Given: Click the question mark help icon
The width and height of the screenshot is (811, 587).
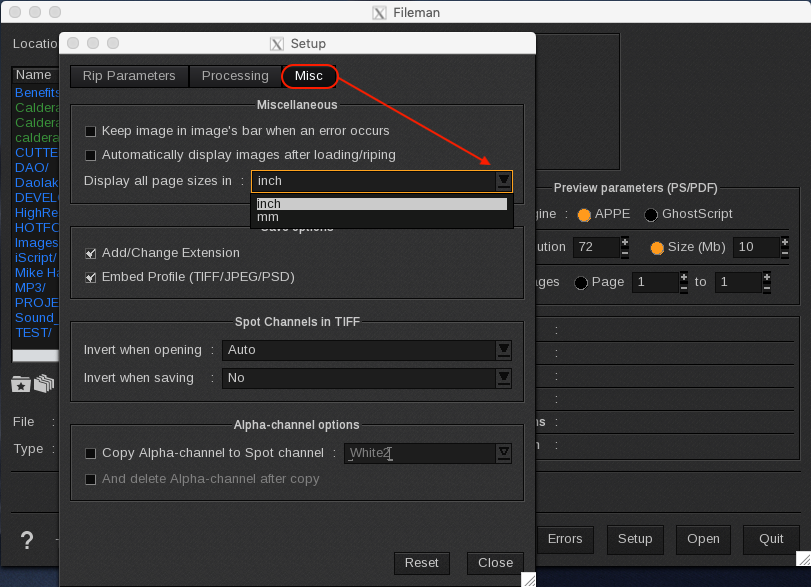Looking at the screenshot, I should click(x=27, y=540).
